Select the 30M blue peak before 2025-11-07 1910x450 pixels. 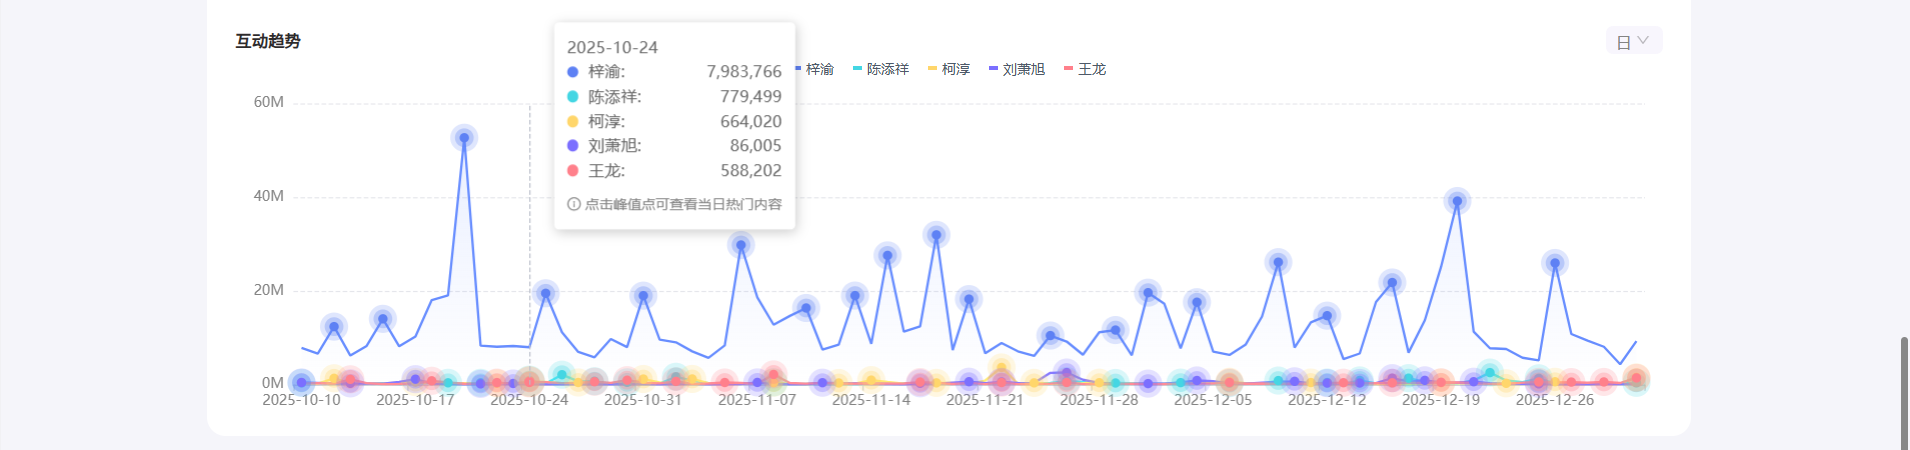click(x=741, y=245)
